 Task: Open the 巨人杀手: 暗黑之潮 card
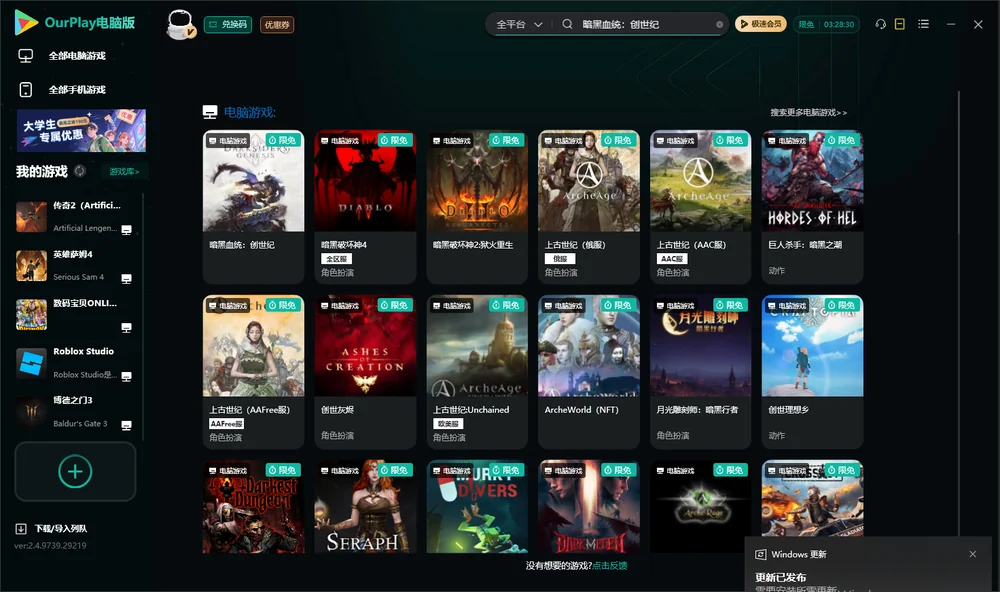tap(812, 207)
